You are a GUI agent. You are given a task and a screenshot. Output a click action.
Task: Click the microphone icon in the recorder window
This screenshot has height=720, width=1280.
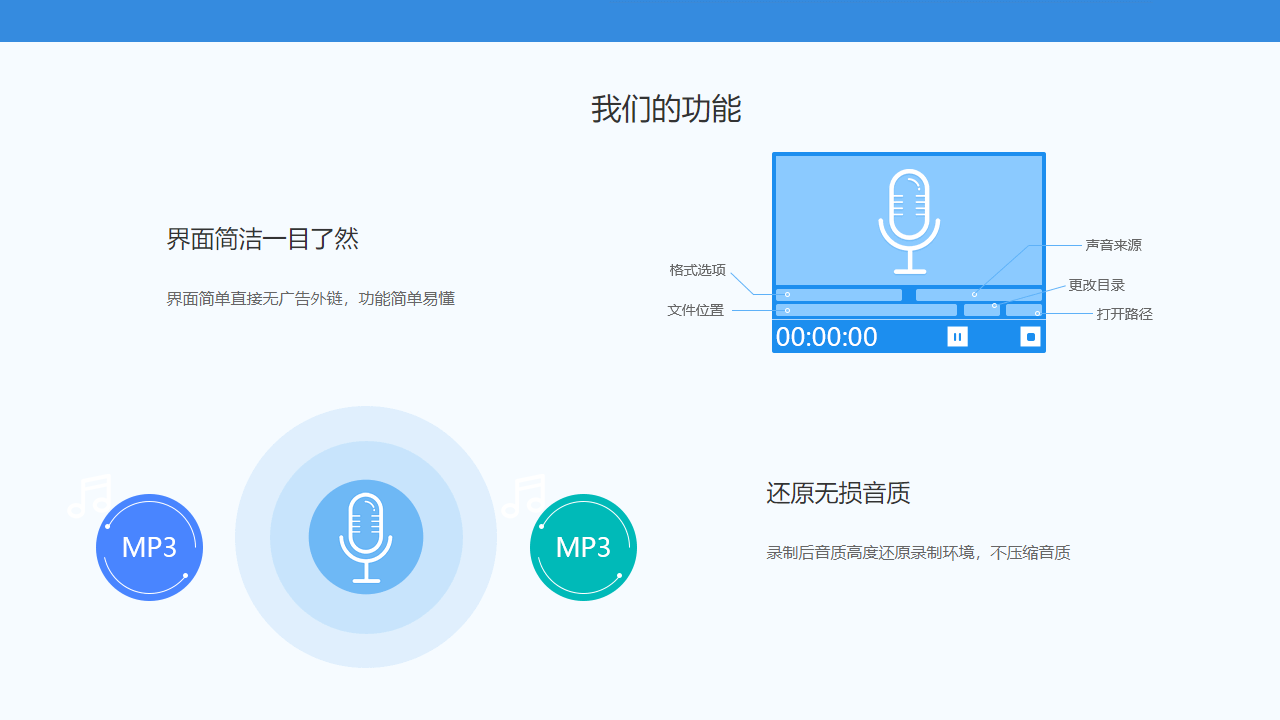click(x=909, y=220)
